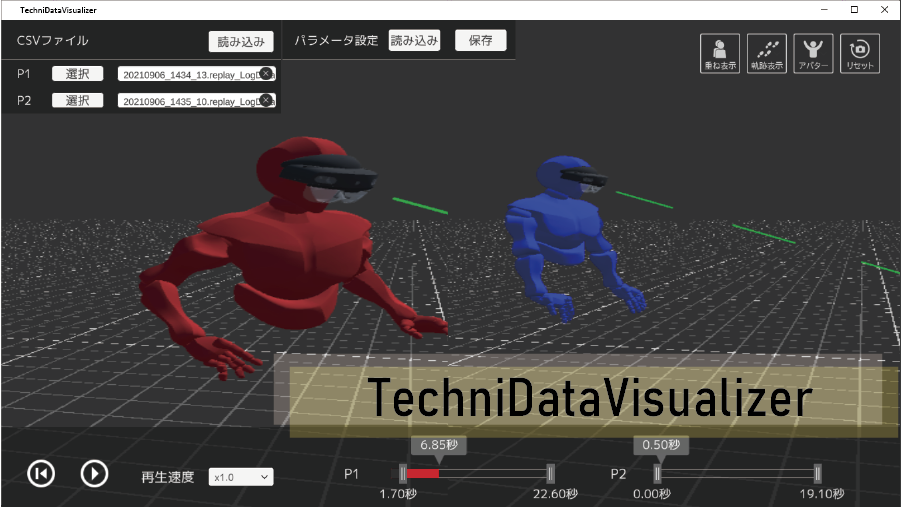Image resolution: width=901 pixels, height=507 pixels.
Task: Reset the view with リセット icon
Action: [x=860, y=53]
